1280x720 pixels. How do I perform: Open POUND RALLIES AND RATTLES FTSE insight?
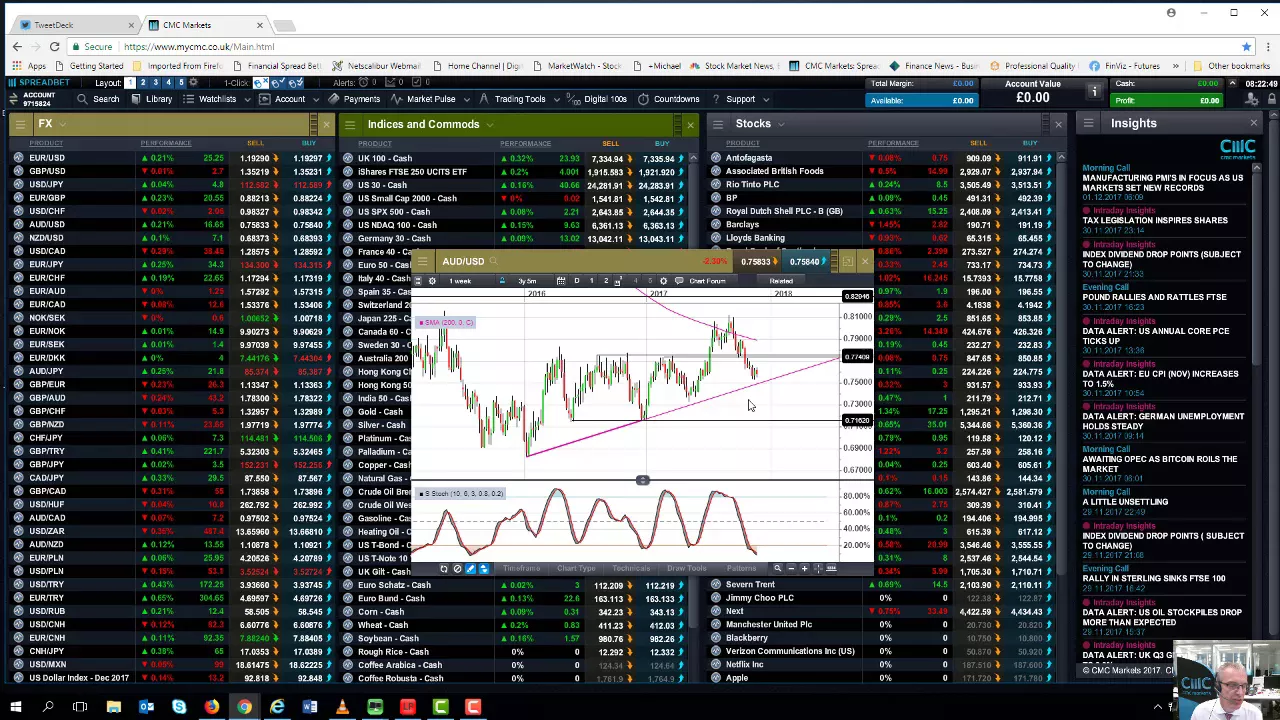[1154, 297]
